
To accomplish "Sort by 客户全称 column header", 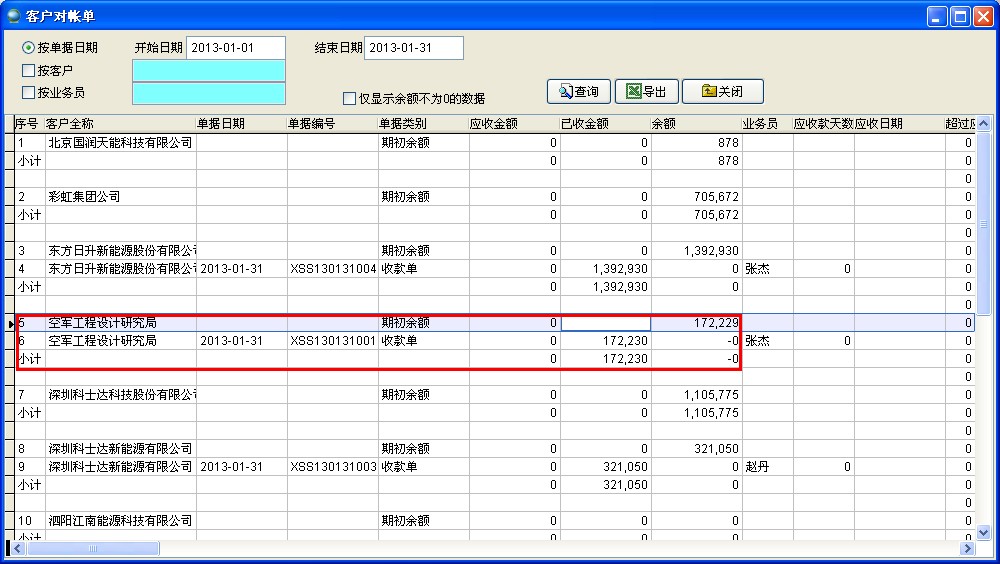I will point(119,124).
